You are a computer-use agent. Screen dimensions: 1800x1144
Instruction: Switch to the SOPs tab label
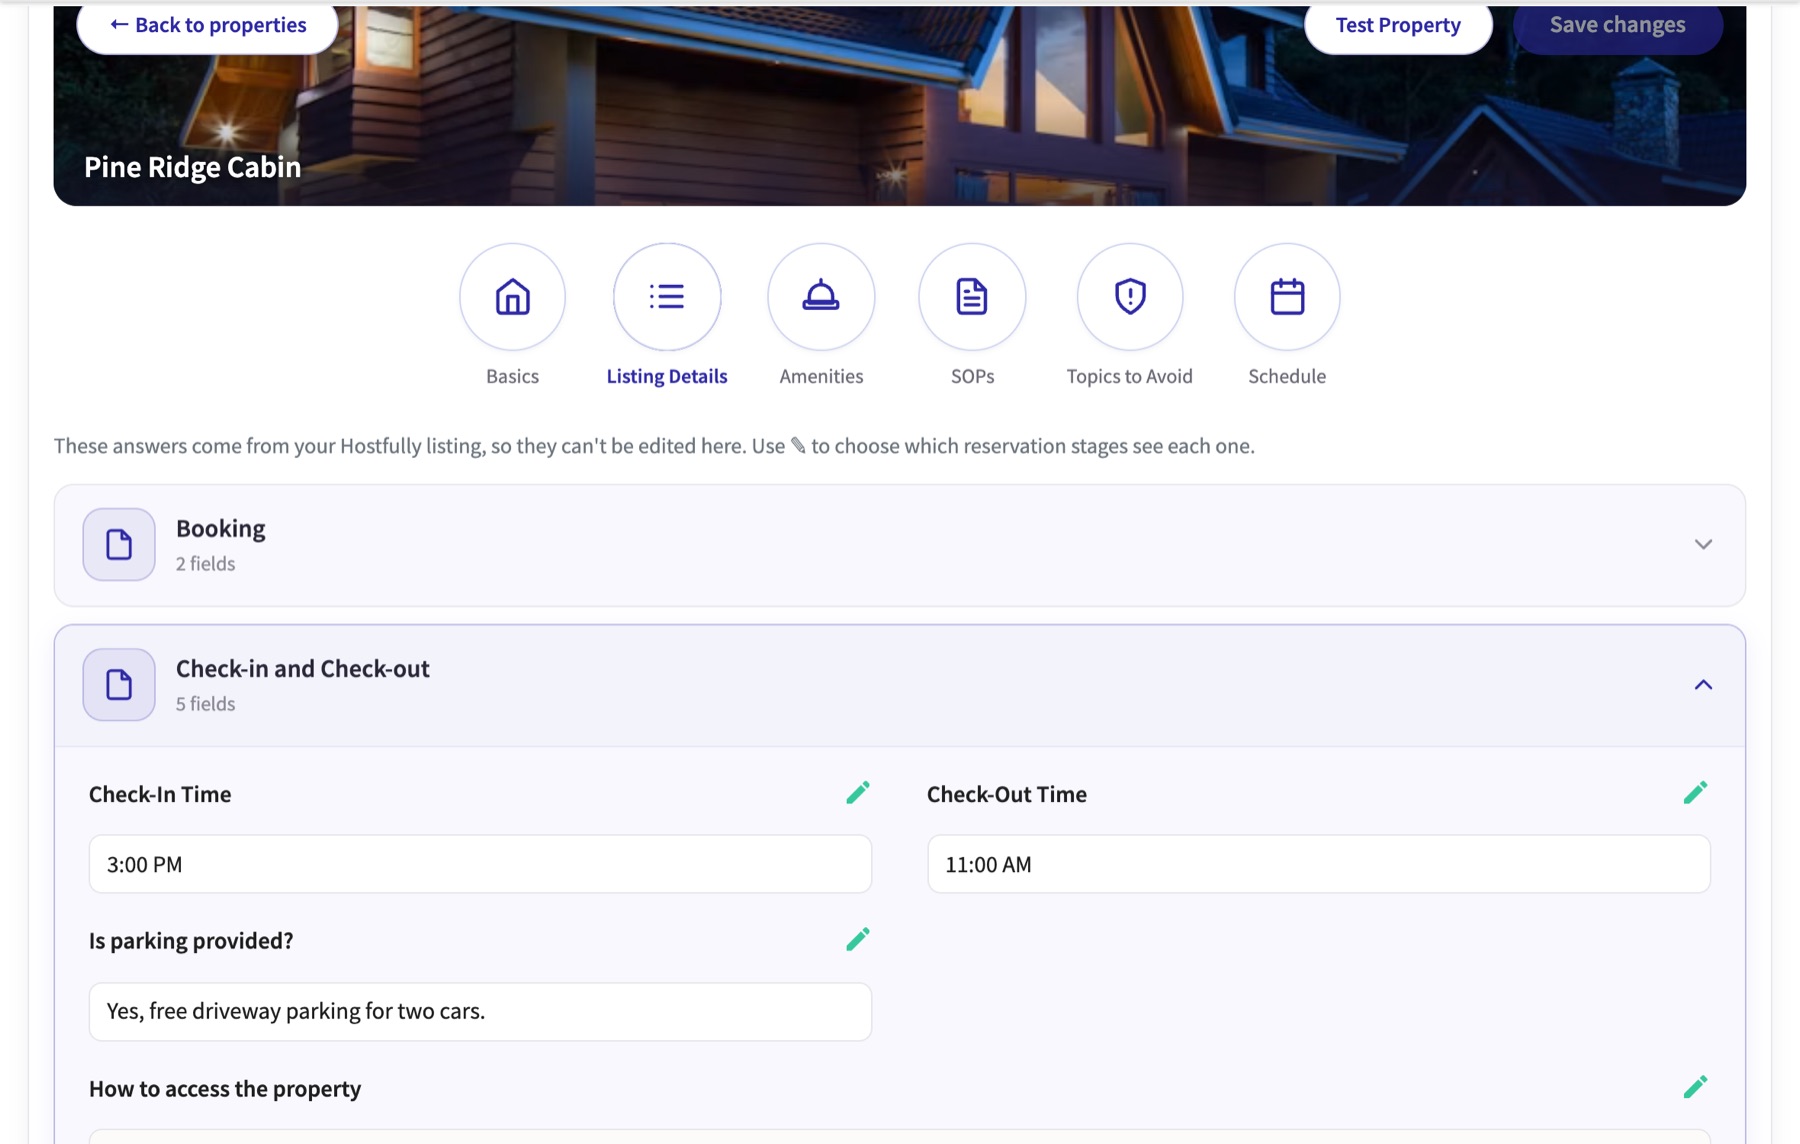972,376
